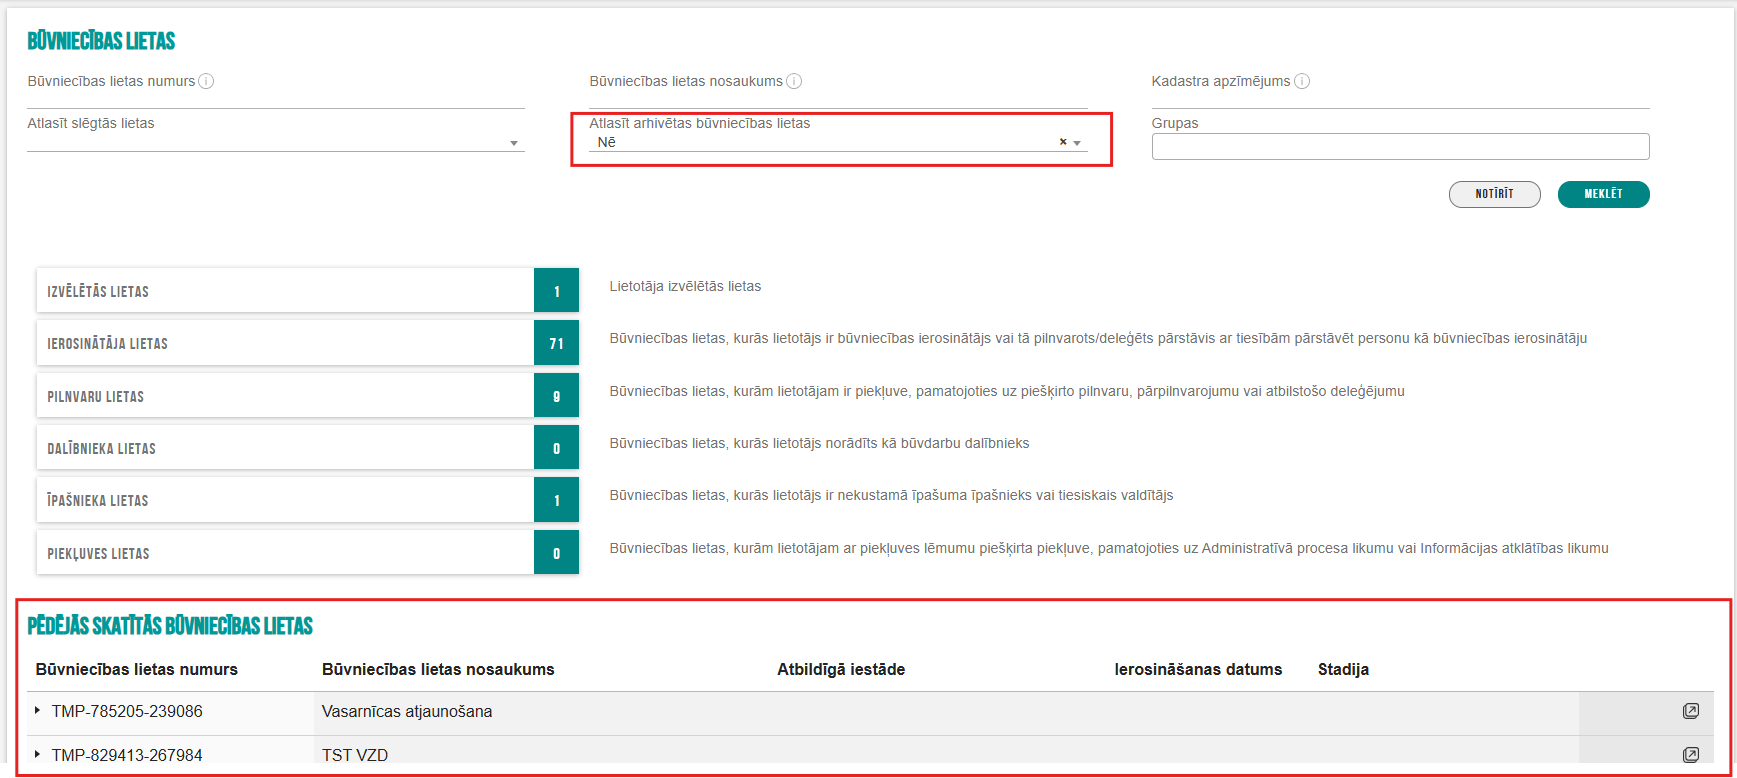Screen dimensions: 1737x778
Task: Open TMP-785205-239086 case via open icon
Action: point(1690,711)
